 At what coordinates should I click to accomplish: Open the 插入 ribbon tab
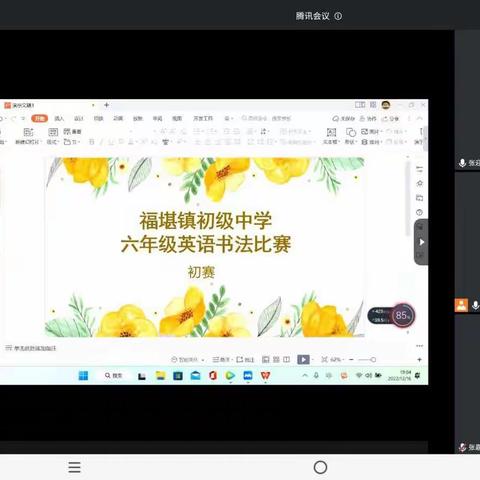point(59,118)
